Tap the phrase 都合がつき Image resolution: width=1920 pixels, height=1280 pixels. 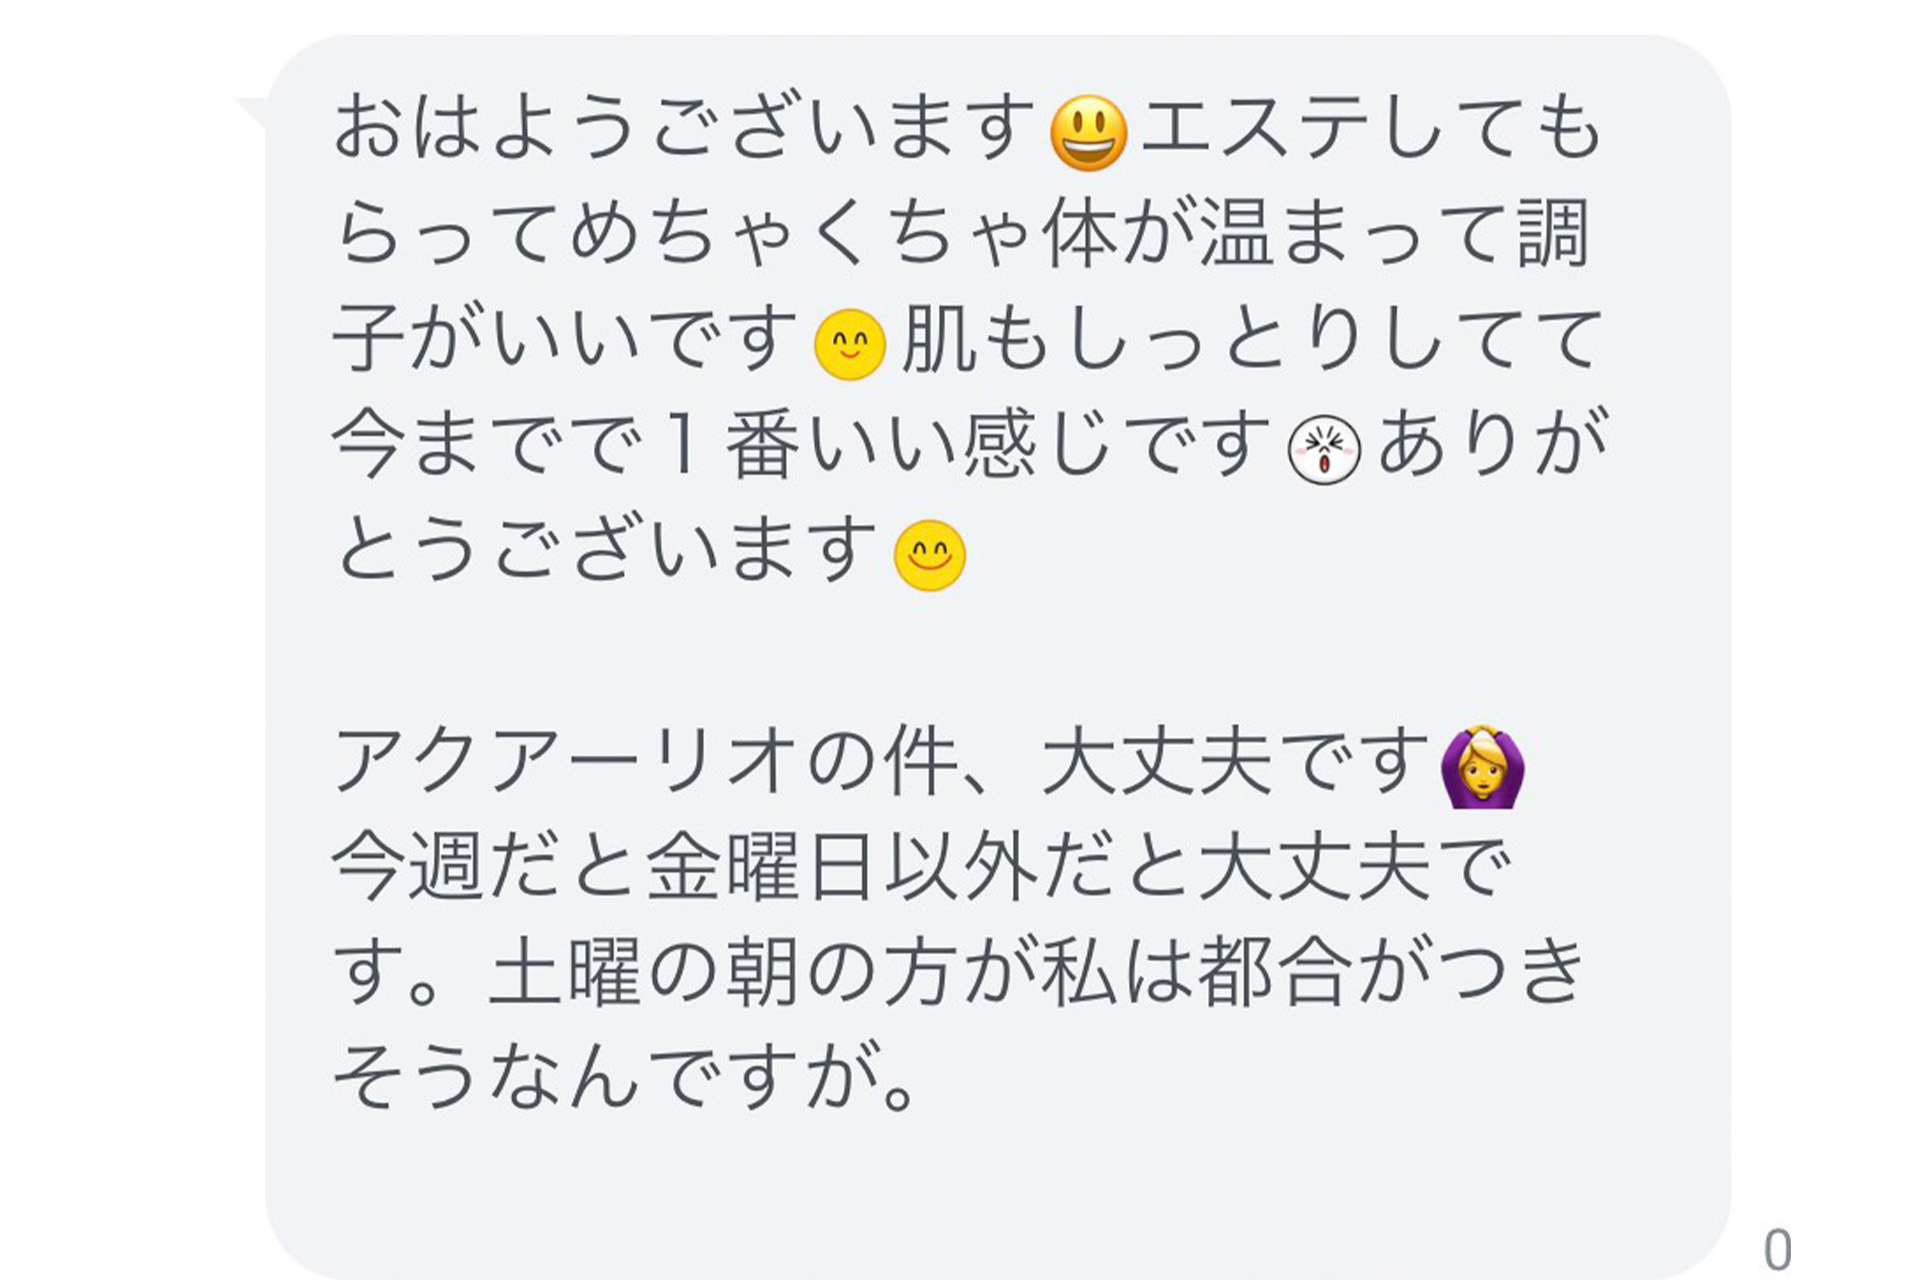coord(1392,973)
